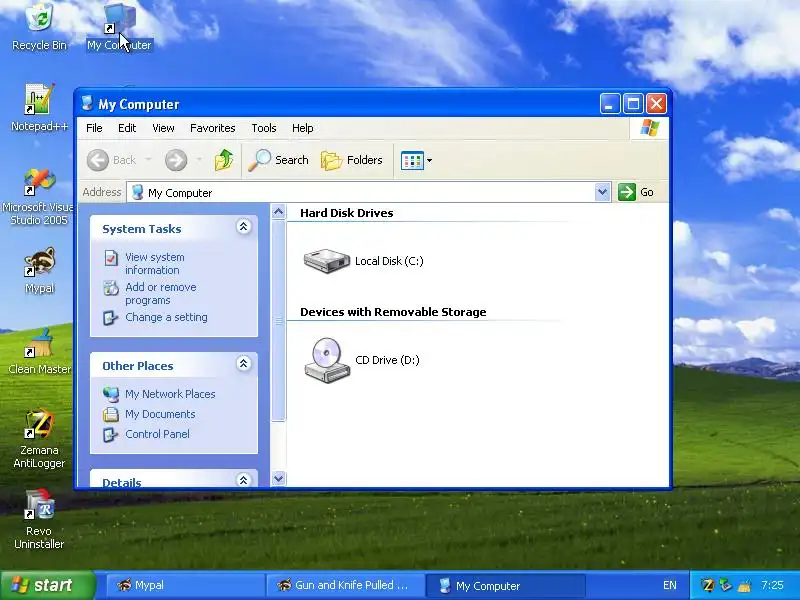Click My Computer taskbar button
The width and height of the screenshot is (800, 600).
[x=505, y=585]
